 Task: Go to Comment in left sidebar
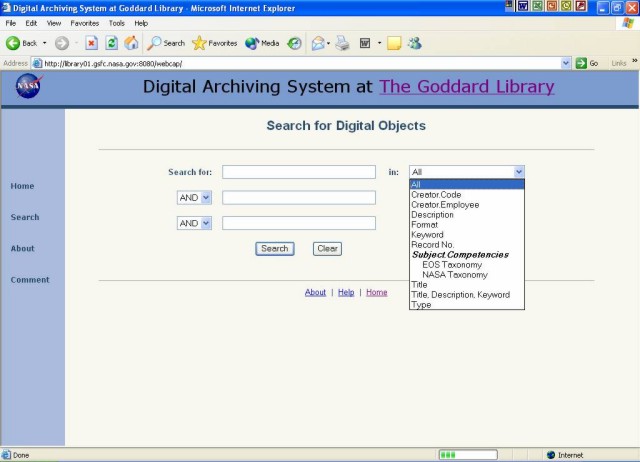pos(30,280)
